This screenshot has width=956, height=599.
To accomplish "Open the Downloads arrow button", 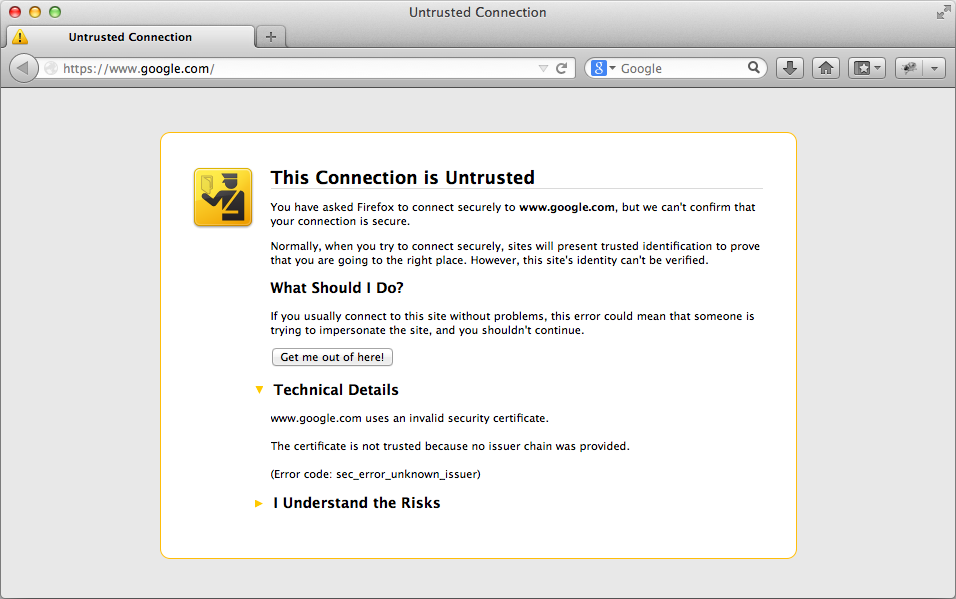I will pyautogui.click(x=790, y=68).
